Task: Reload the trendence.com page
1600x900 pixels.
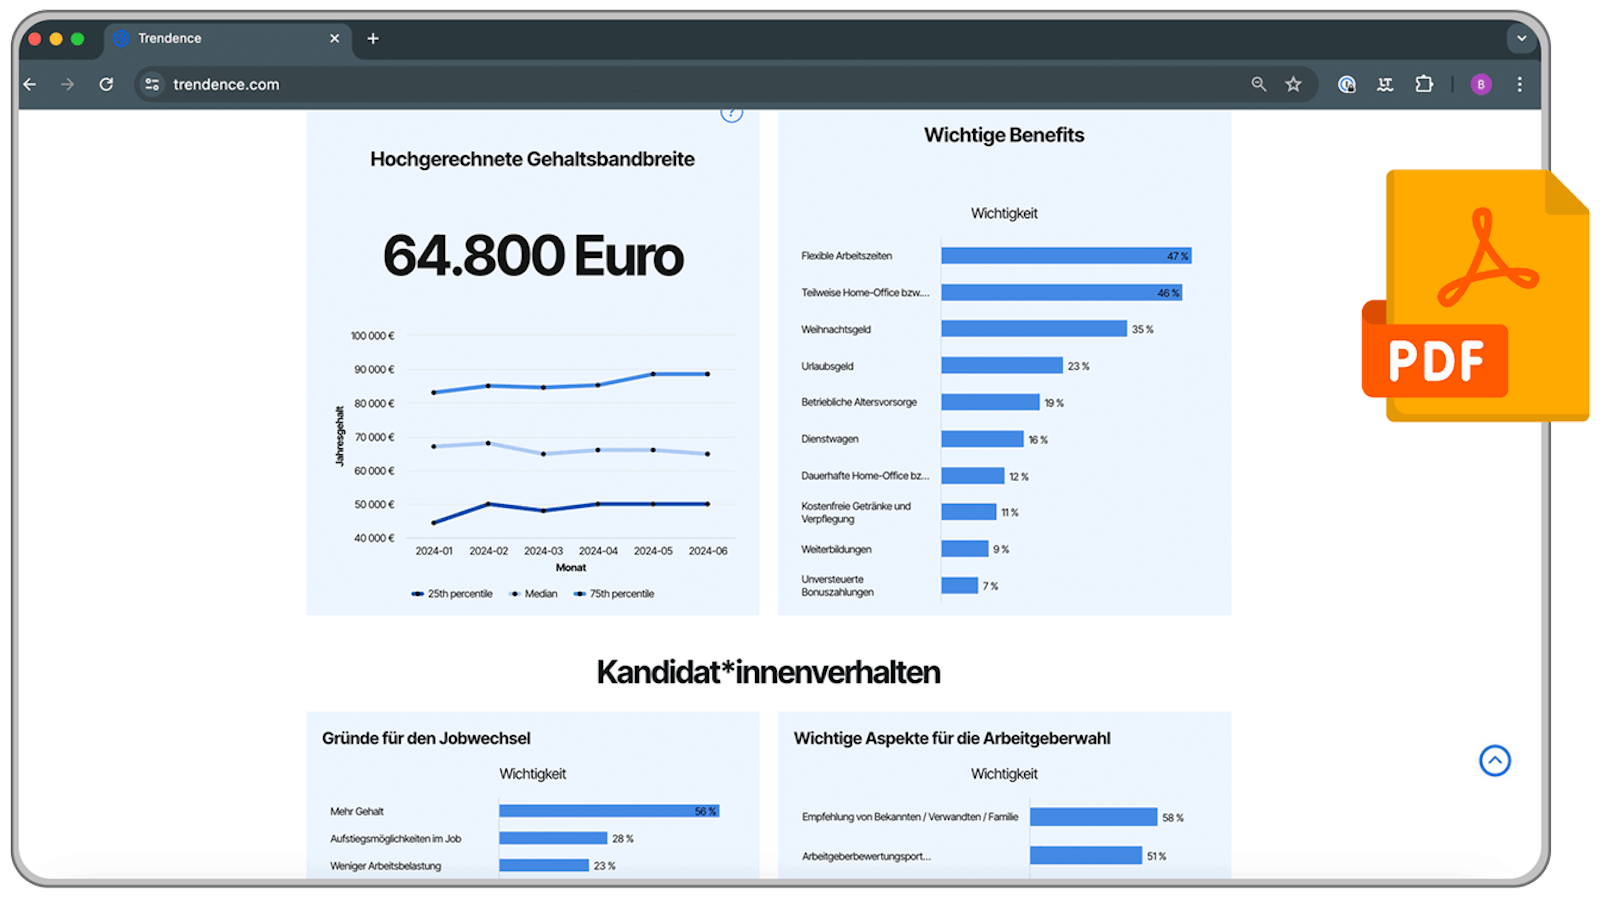Action: [106, 85]
